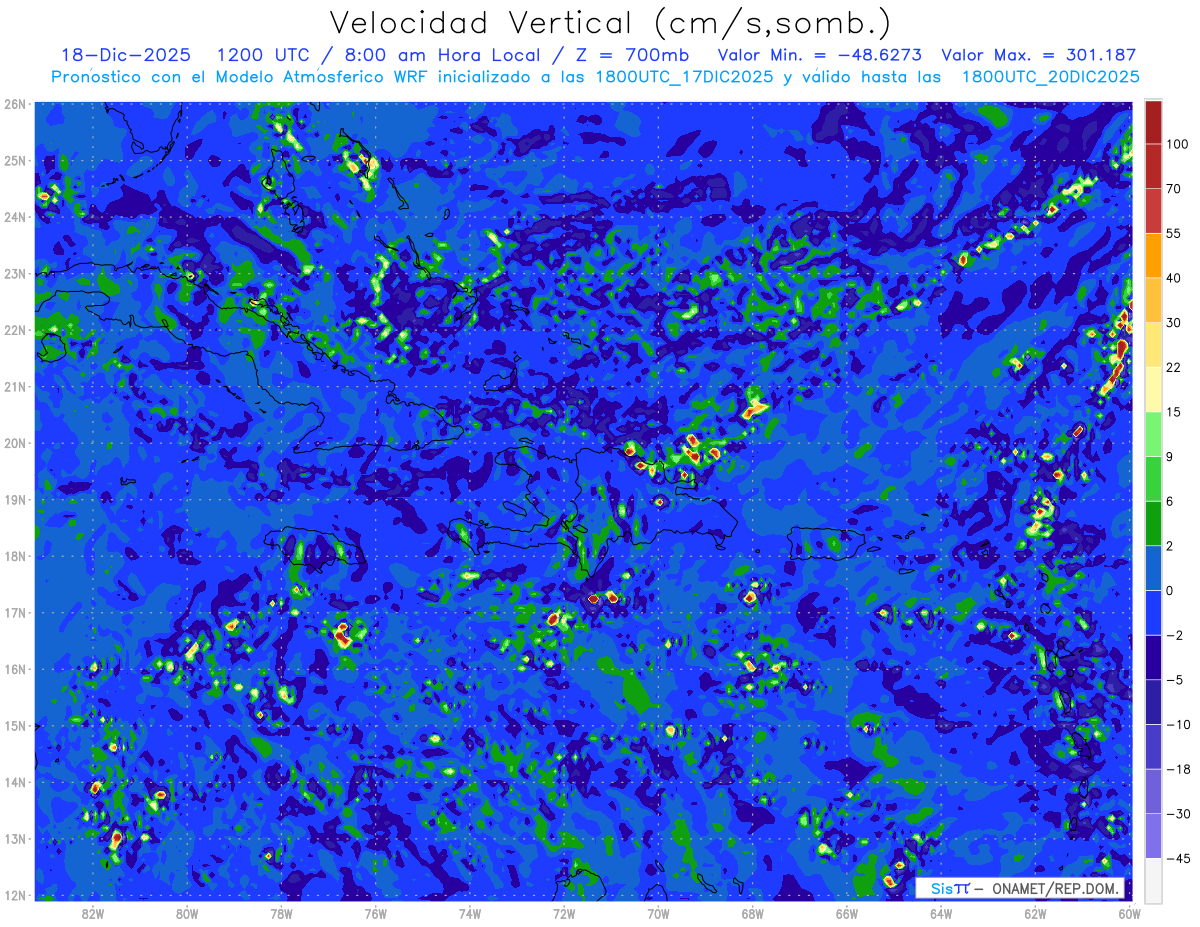Click the -18 value on the color scale
The width and height of the screenshot is (1200, 927).
[x=1177, y=769]
